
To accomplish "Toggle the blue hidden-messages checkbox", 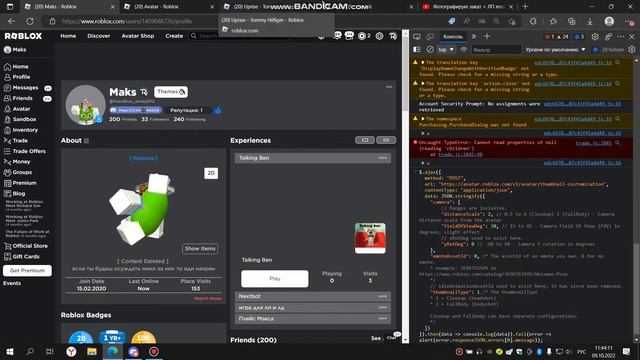I will pyautogui.click(x=595, y=49).
